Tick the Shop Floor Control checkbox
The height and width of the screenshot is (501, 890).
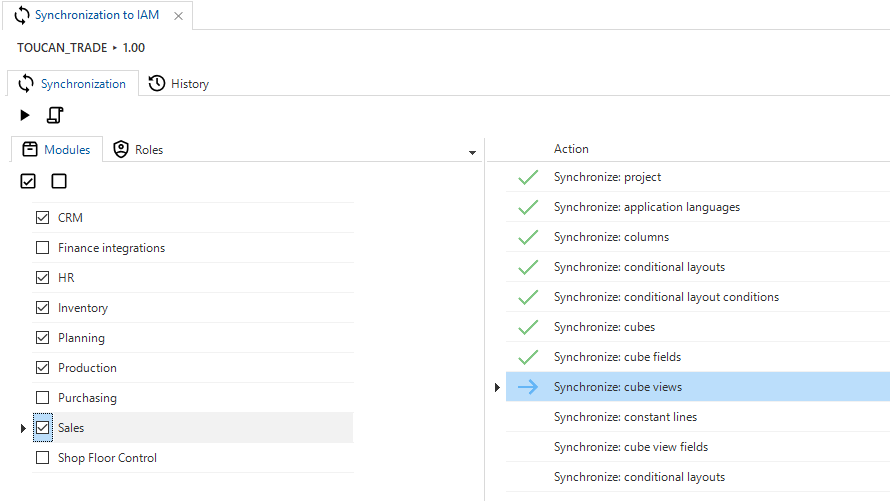(43, 457)
